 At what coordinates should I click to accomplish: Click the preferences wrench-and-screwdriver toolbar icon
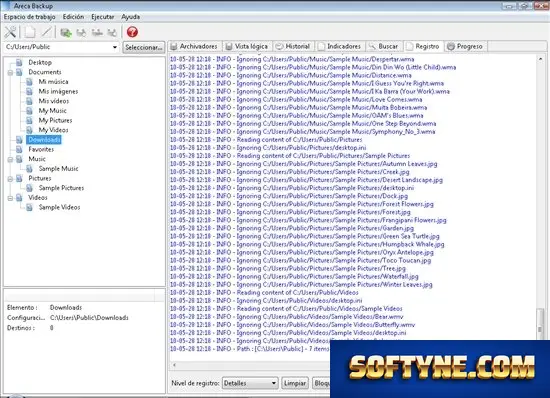11,32
